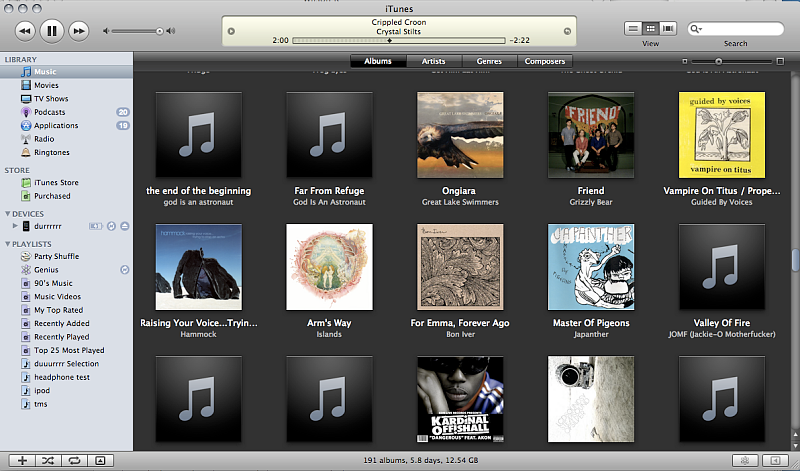Screen dimensions: 800x471
Task: Eject the durrrrr device
Action: click(x=124, y=226)
